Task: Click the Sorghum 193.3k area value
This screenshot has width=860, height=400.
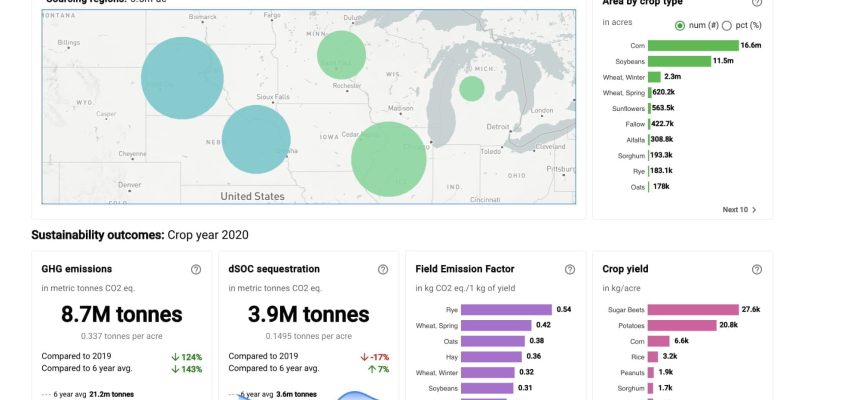Action: click(x=661, y=155)
